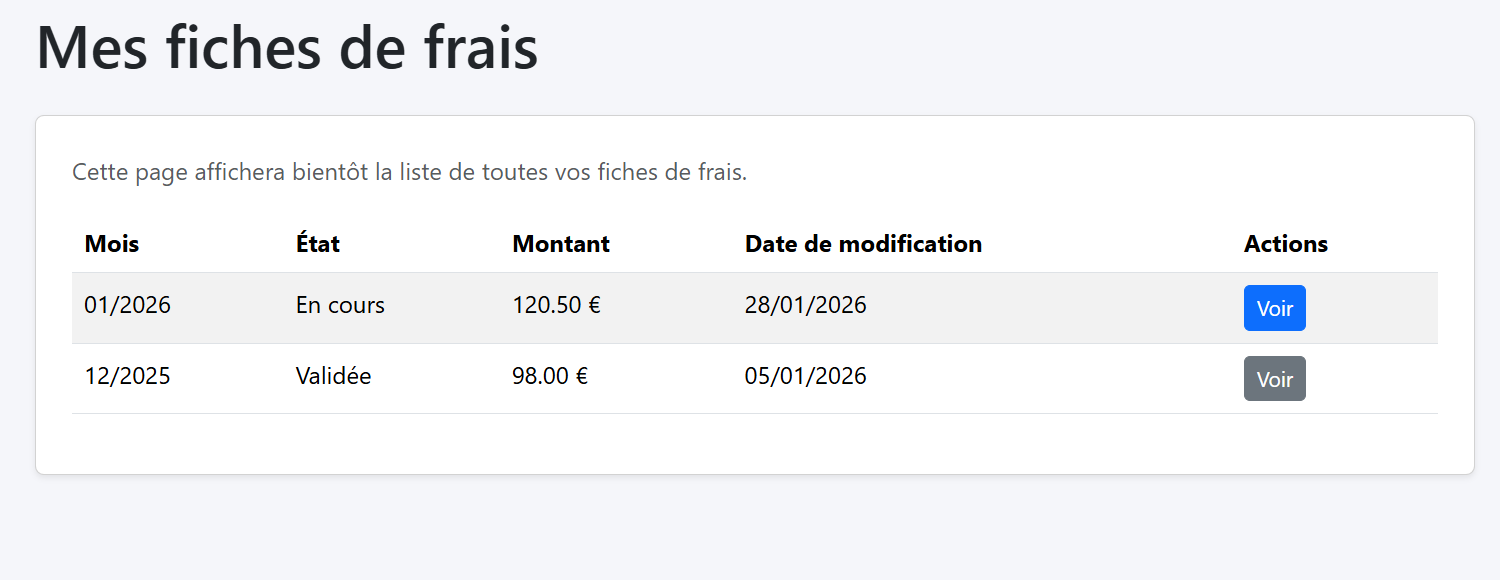
Task: Click the amount 120.50 €
Action: 555,305
